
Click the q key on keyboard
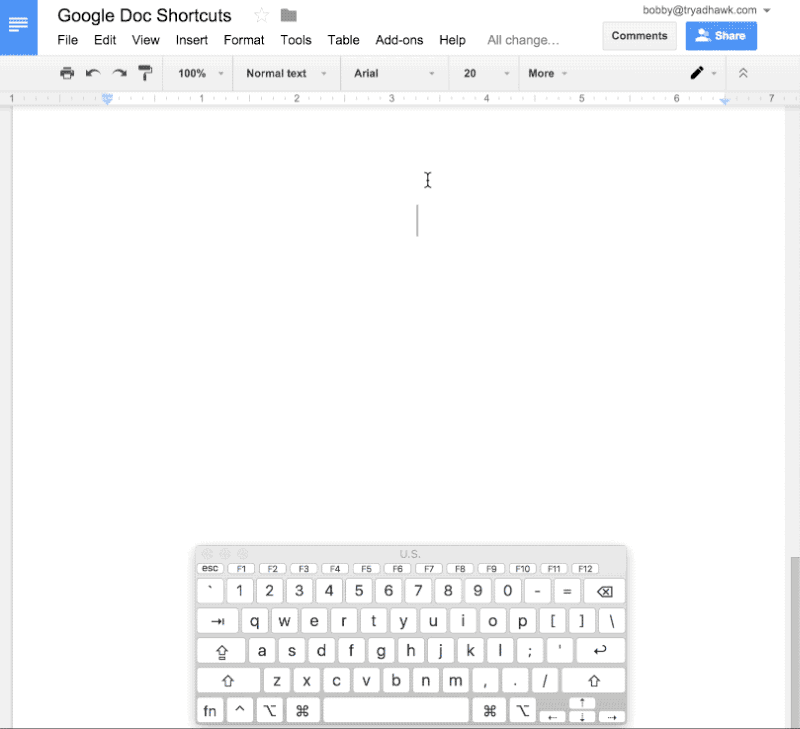(x=254, y=621)
